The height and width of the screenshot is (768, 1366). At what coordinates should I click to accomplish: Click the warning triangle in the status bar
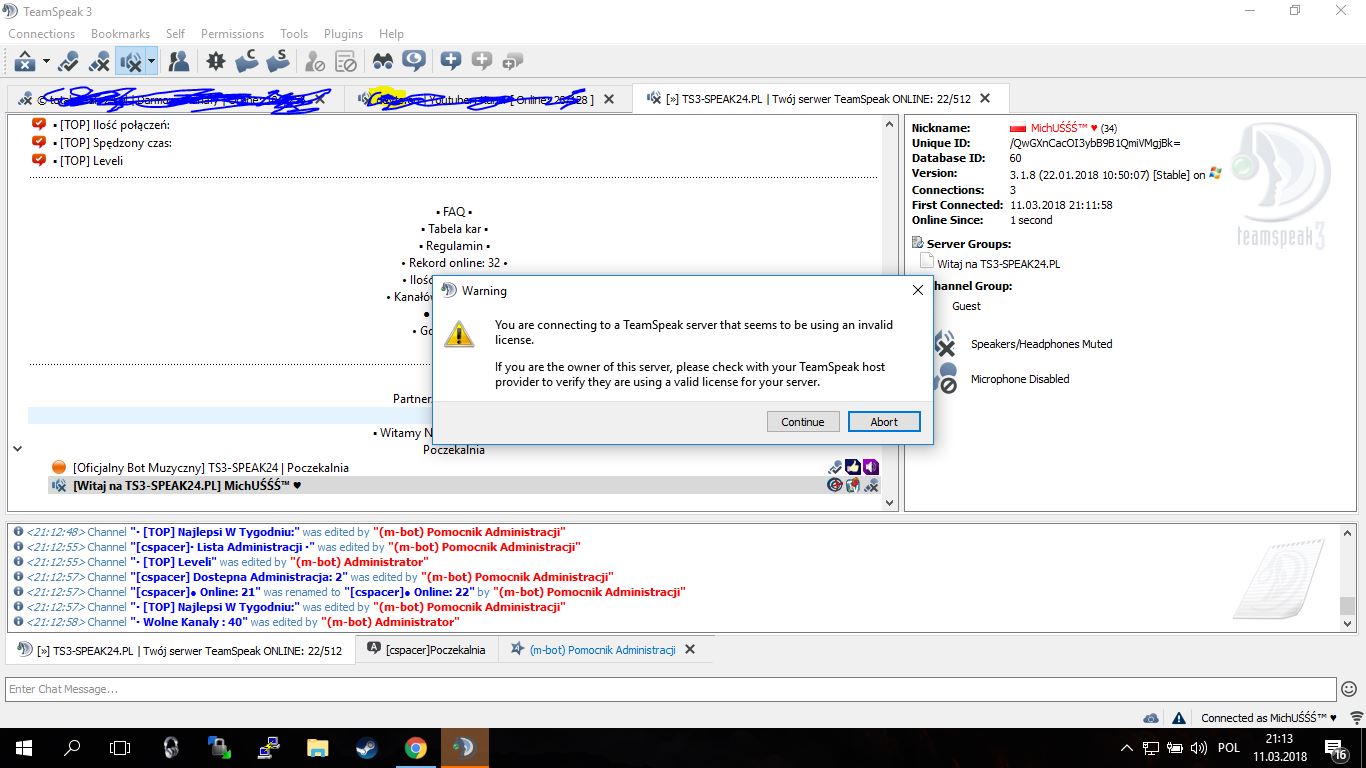tap(1180, 718)
